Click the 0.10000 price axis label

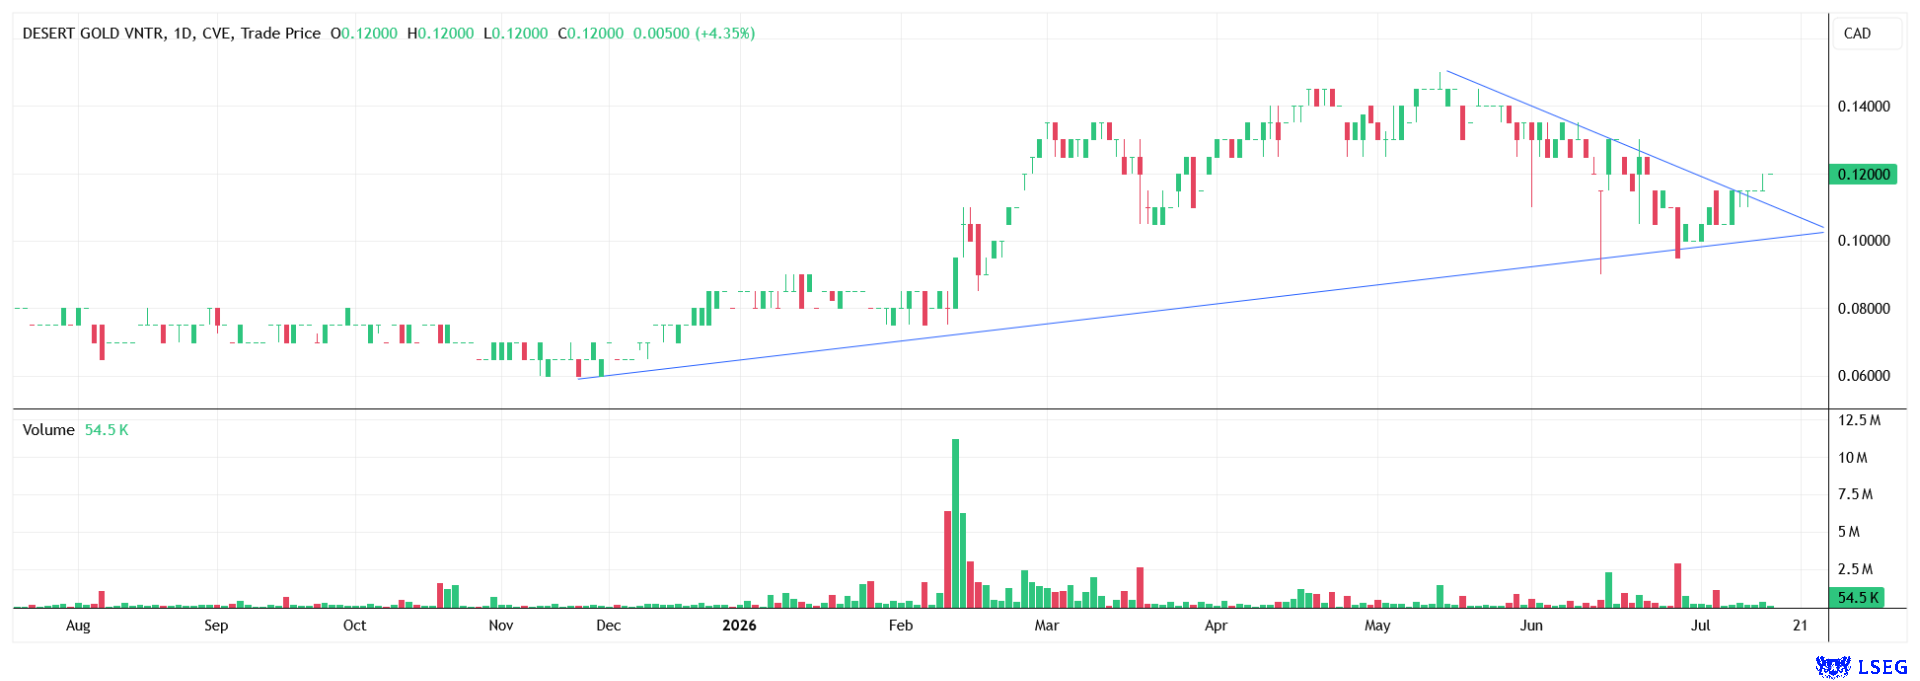1864,240
